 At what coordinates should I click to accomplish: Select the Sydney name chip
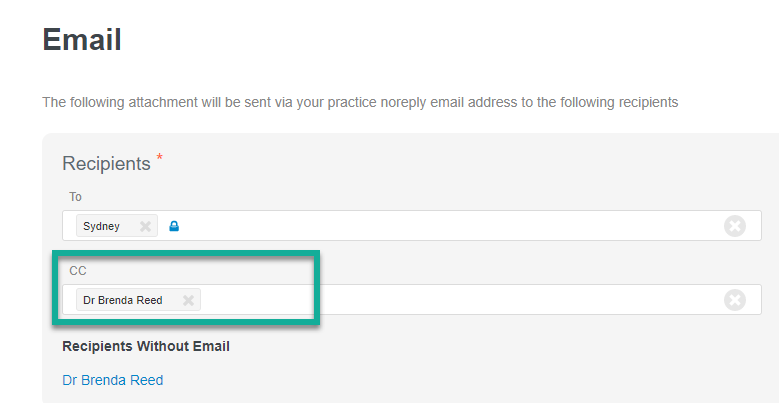[x=117, y=226]
